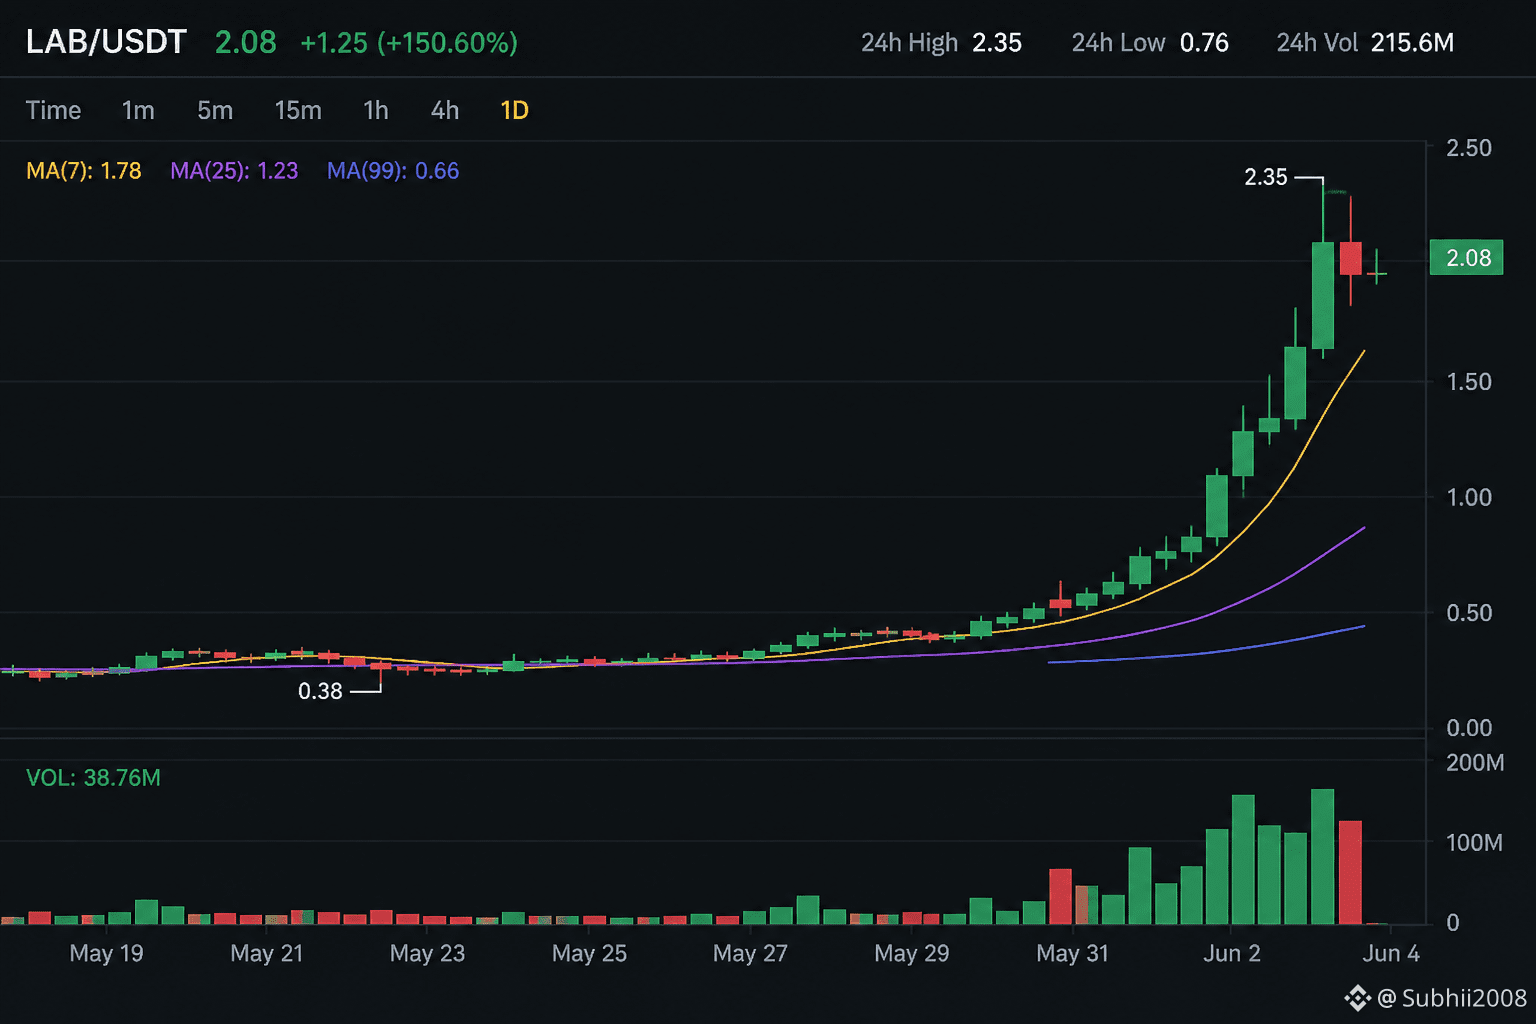
Task: Switch to the 4h interval
Action: click(x=445, y=110)
